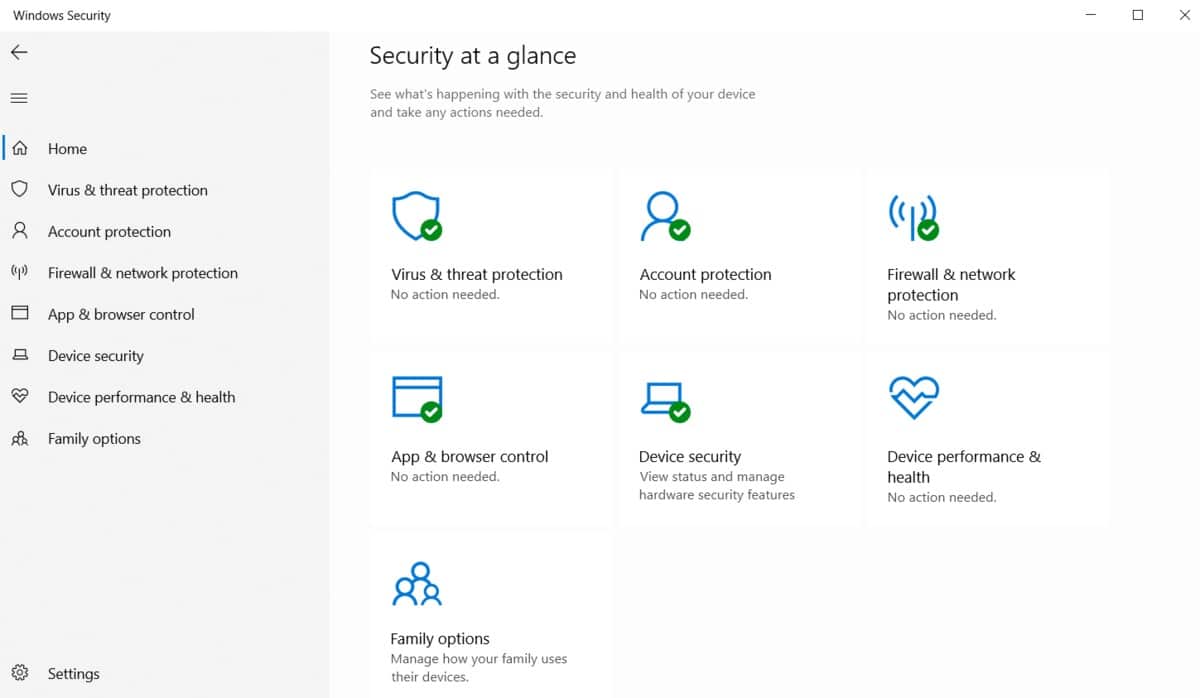Click the Firewall & network protection signal icon
Image resolution: width=1200 pixels, height=698 pixels.
click(x=911, y=215)
